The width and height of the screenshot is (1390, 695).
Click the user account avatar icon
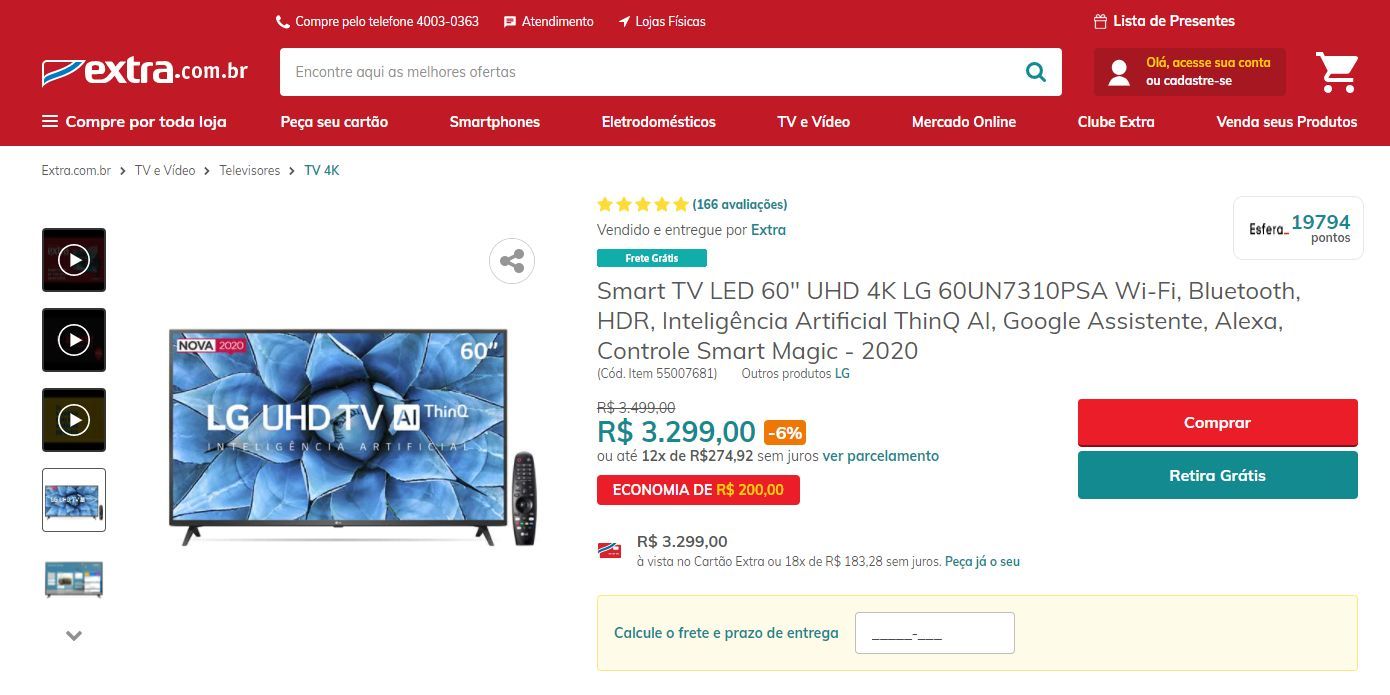[x=1119, y=72]
